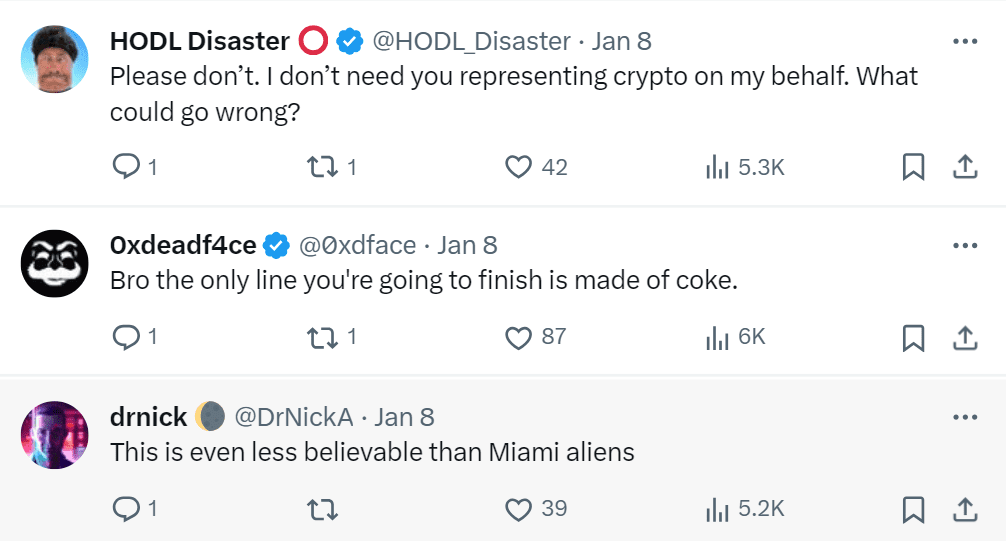Bookmark 0xdeadf4ce's tweet
The height and width of the screenshot is (541, 1006).
coord(913,338)
